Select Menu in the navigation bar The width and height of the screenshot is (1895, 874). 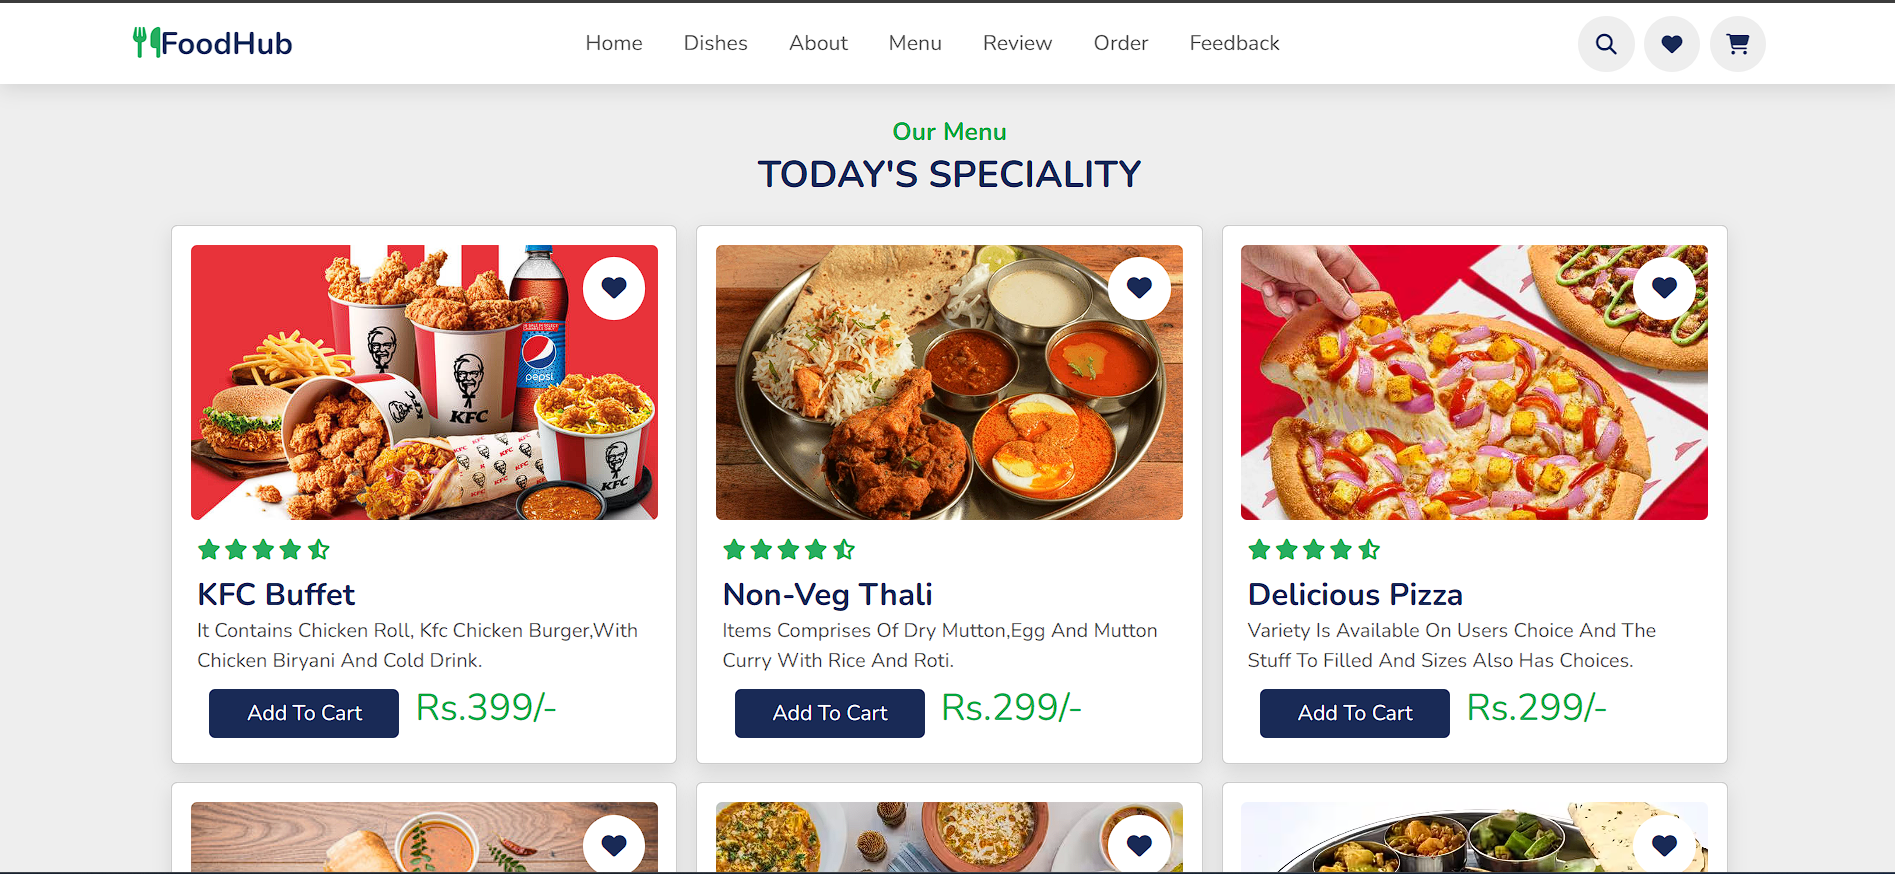(x=915, y=43)
